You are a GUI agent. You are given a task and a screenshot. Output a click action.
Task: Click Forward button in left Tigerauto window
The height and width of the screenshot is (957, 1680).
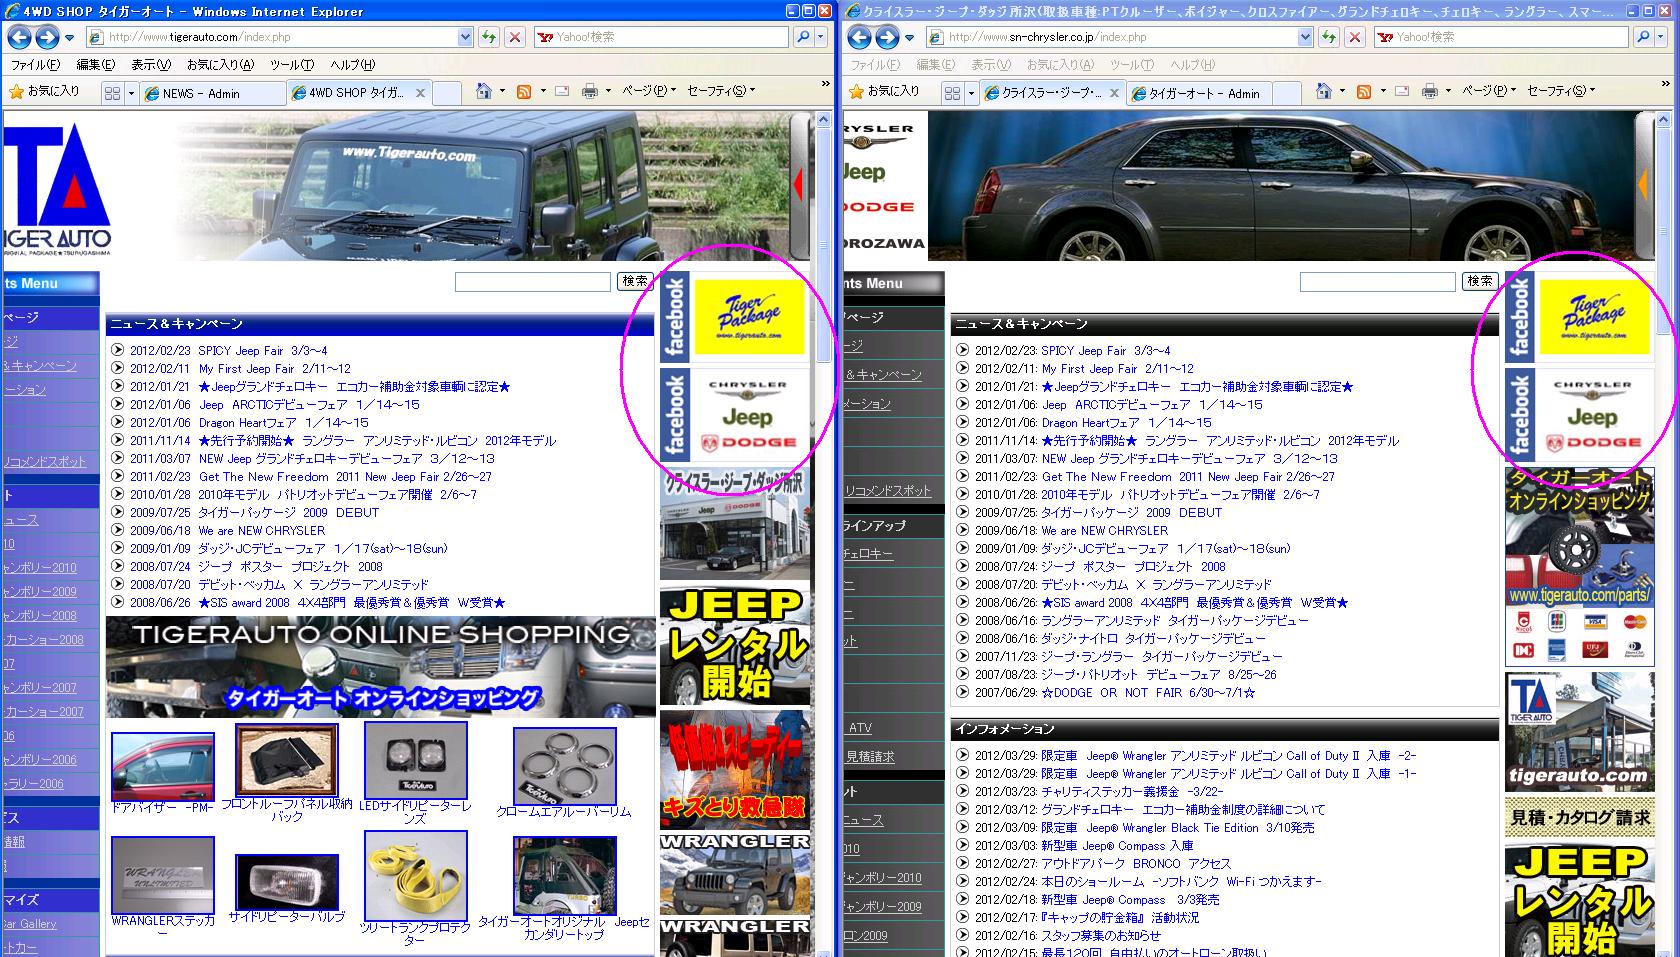coord(47,37)
